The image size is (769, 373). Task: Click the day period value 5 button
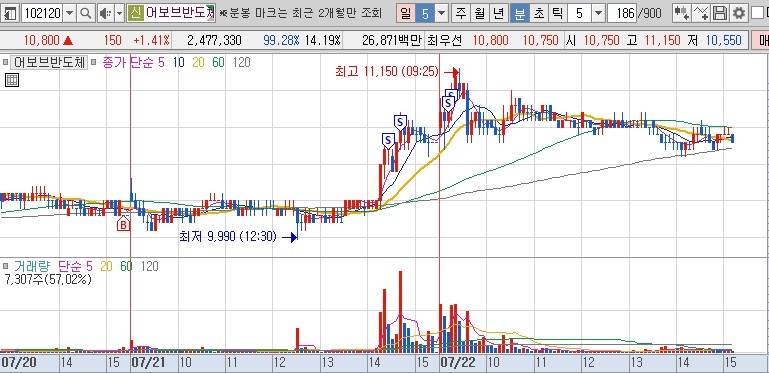coord(425,13)
